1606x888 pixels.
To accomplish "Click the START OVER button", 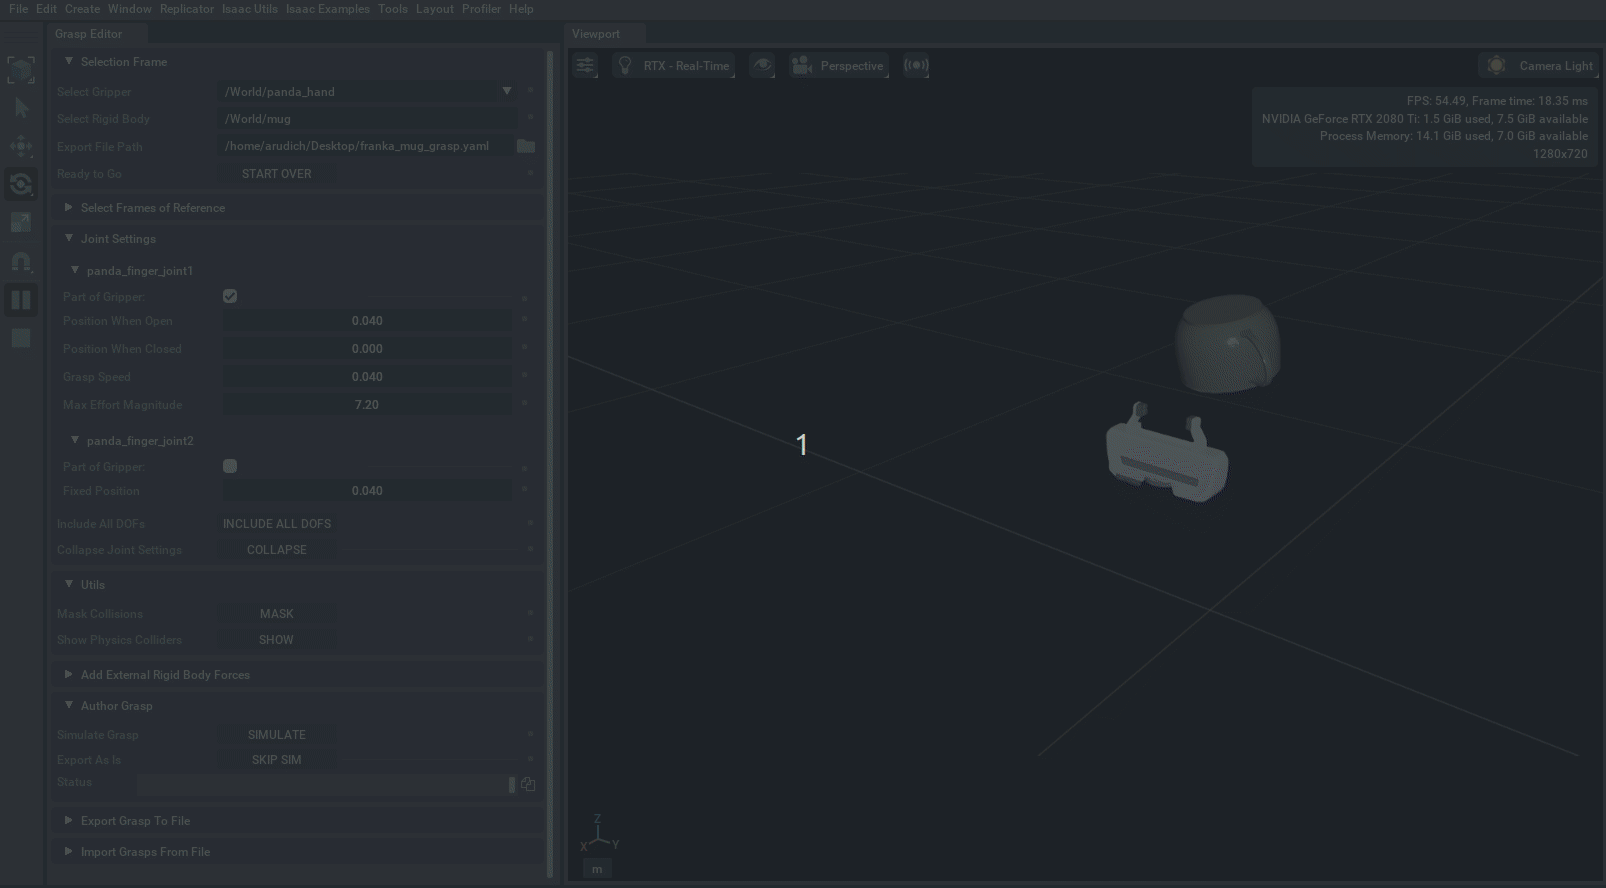I will (x=277, y=174).
